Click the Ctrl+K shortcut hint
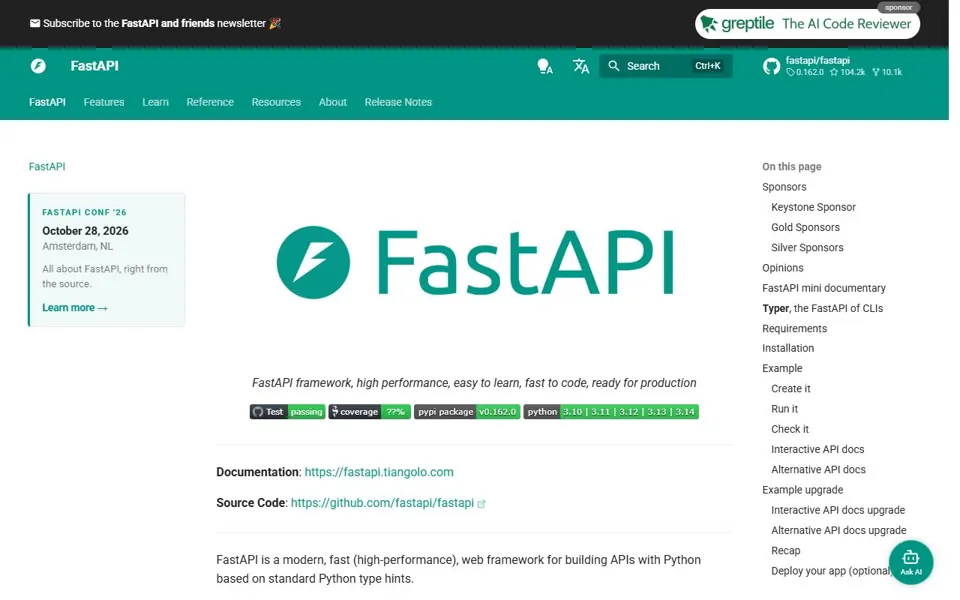 coord(708,66)
